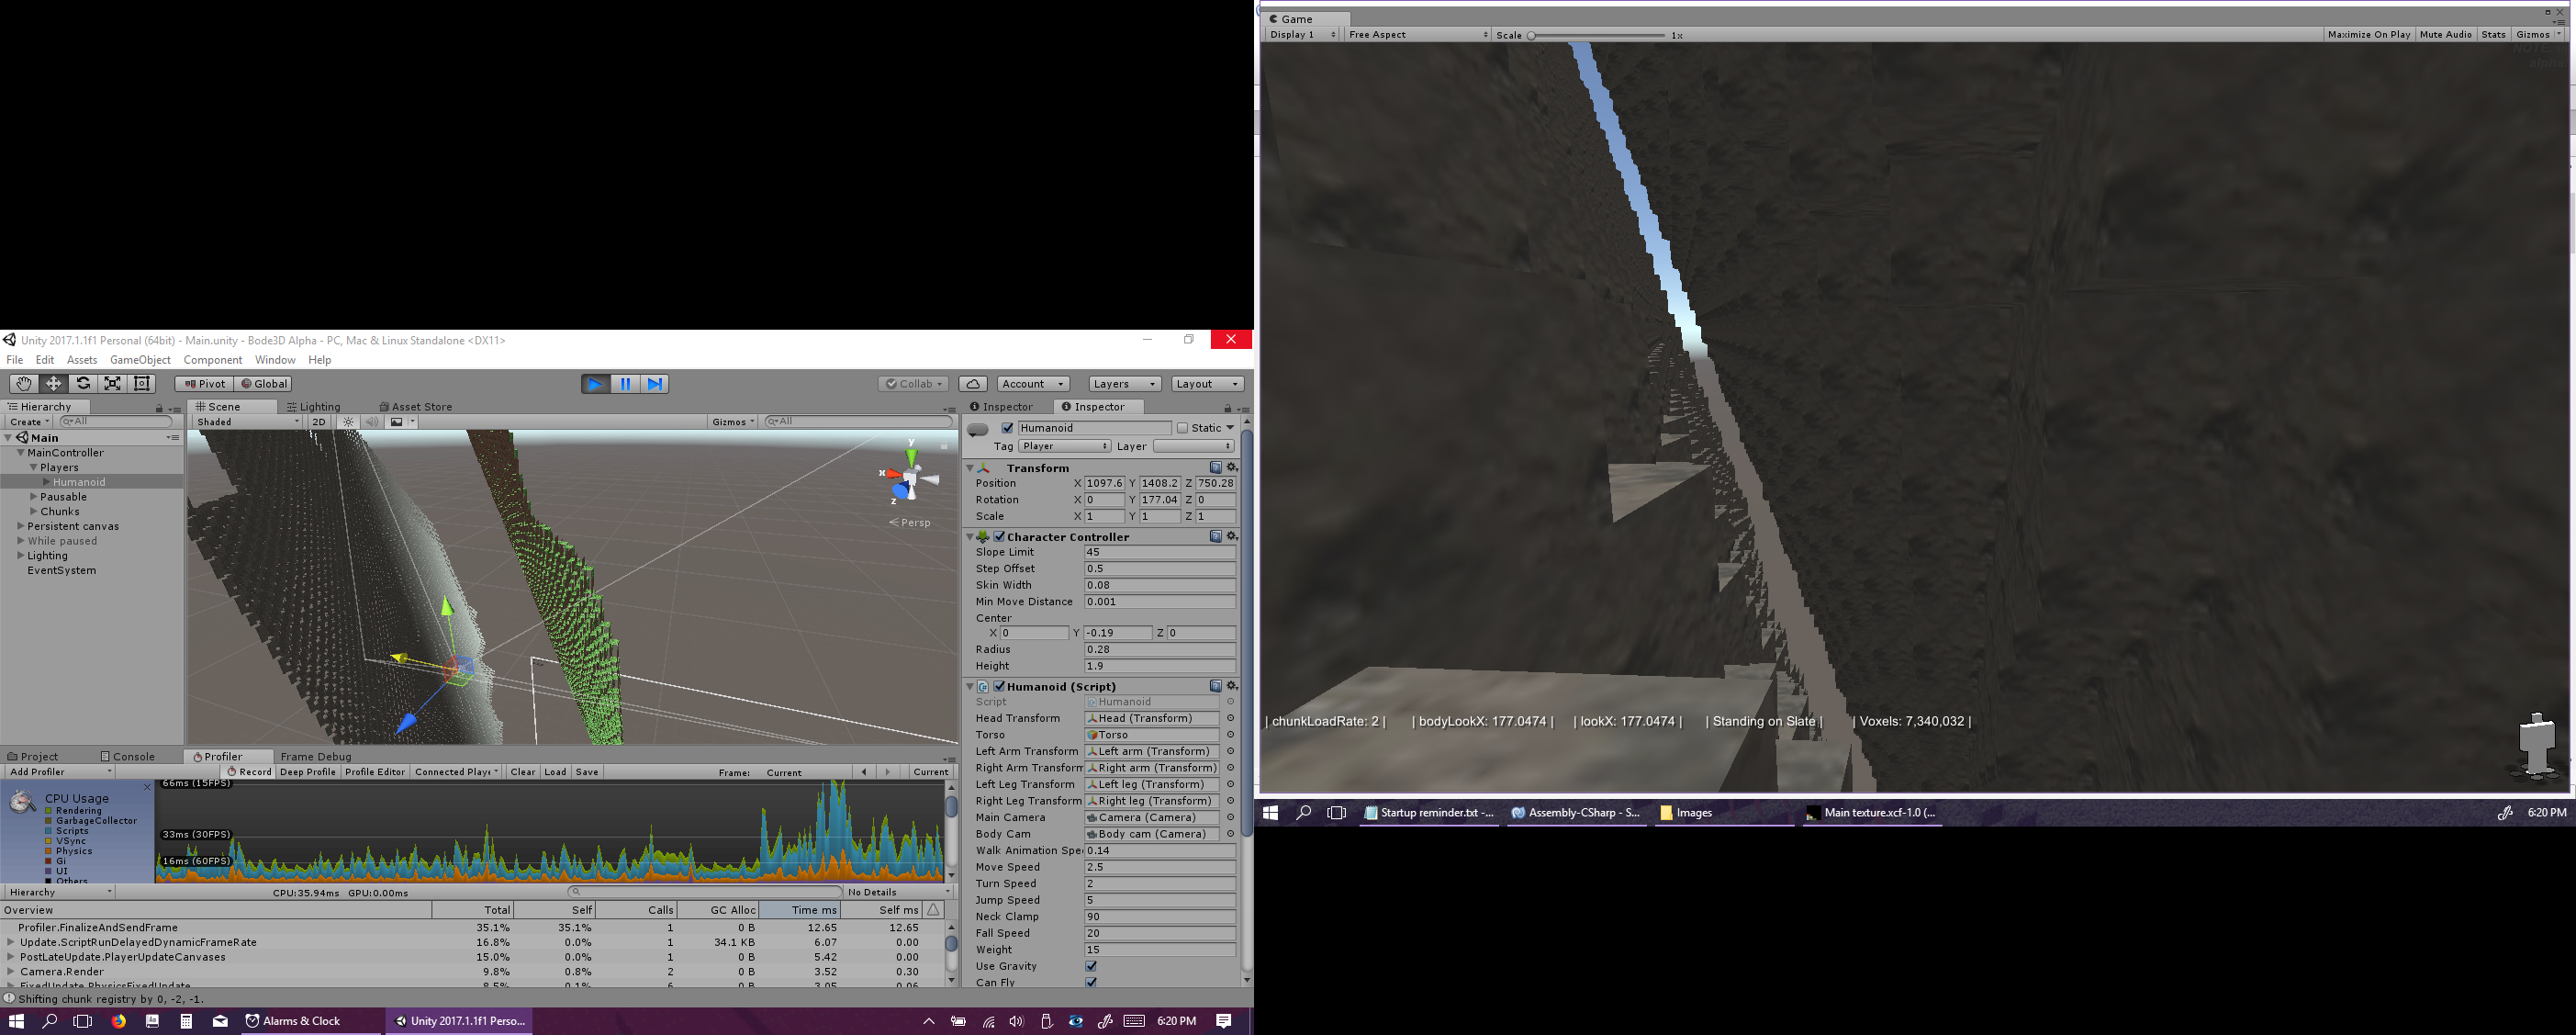Click the Step frame forward button
2576x1035 pixels.
tap(655, 384)
